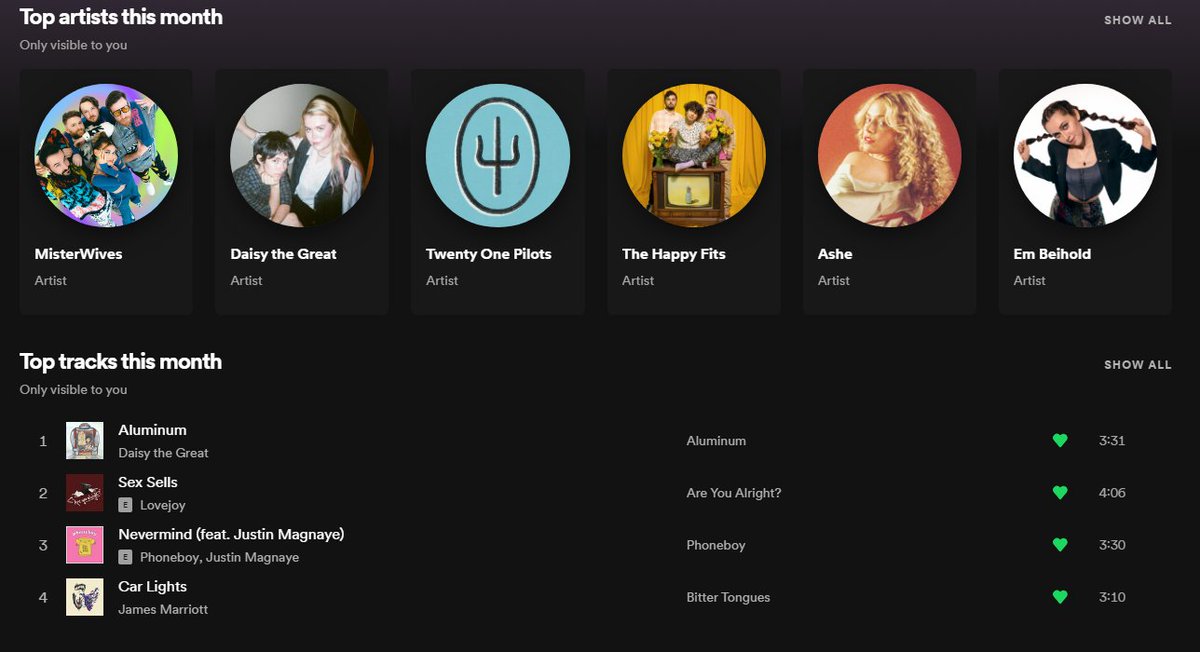
Task: Open the Daisy the Great artist picture
Action: pos(302,156)
